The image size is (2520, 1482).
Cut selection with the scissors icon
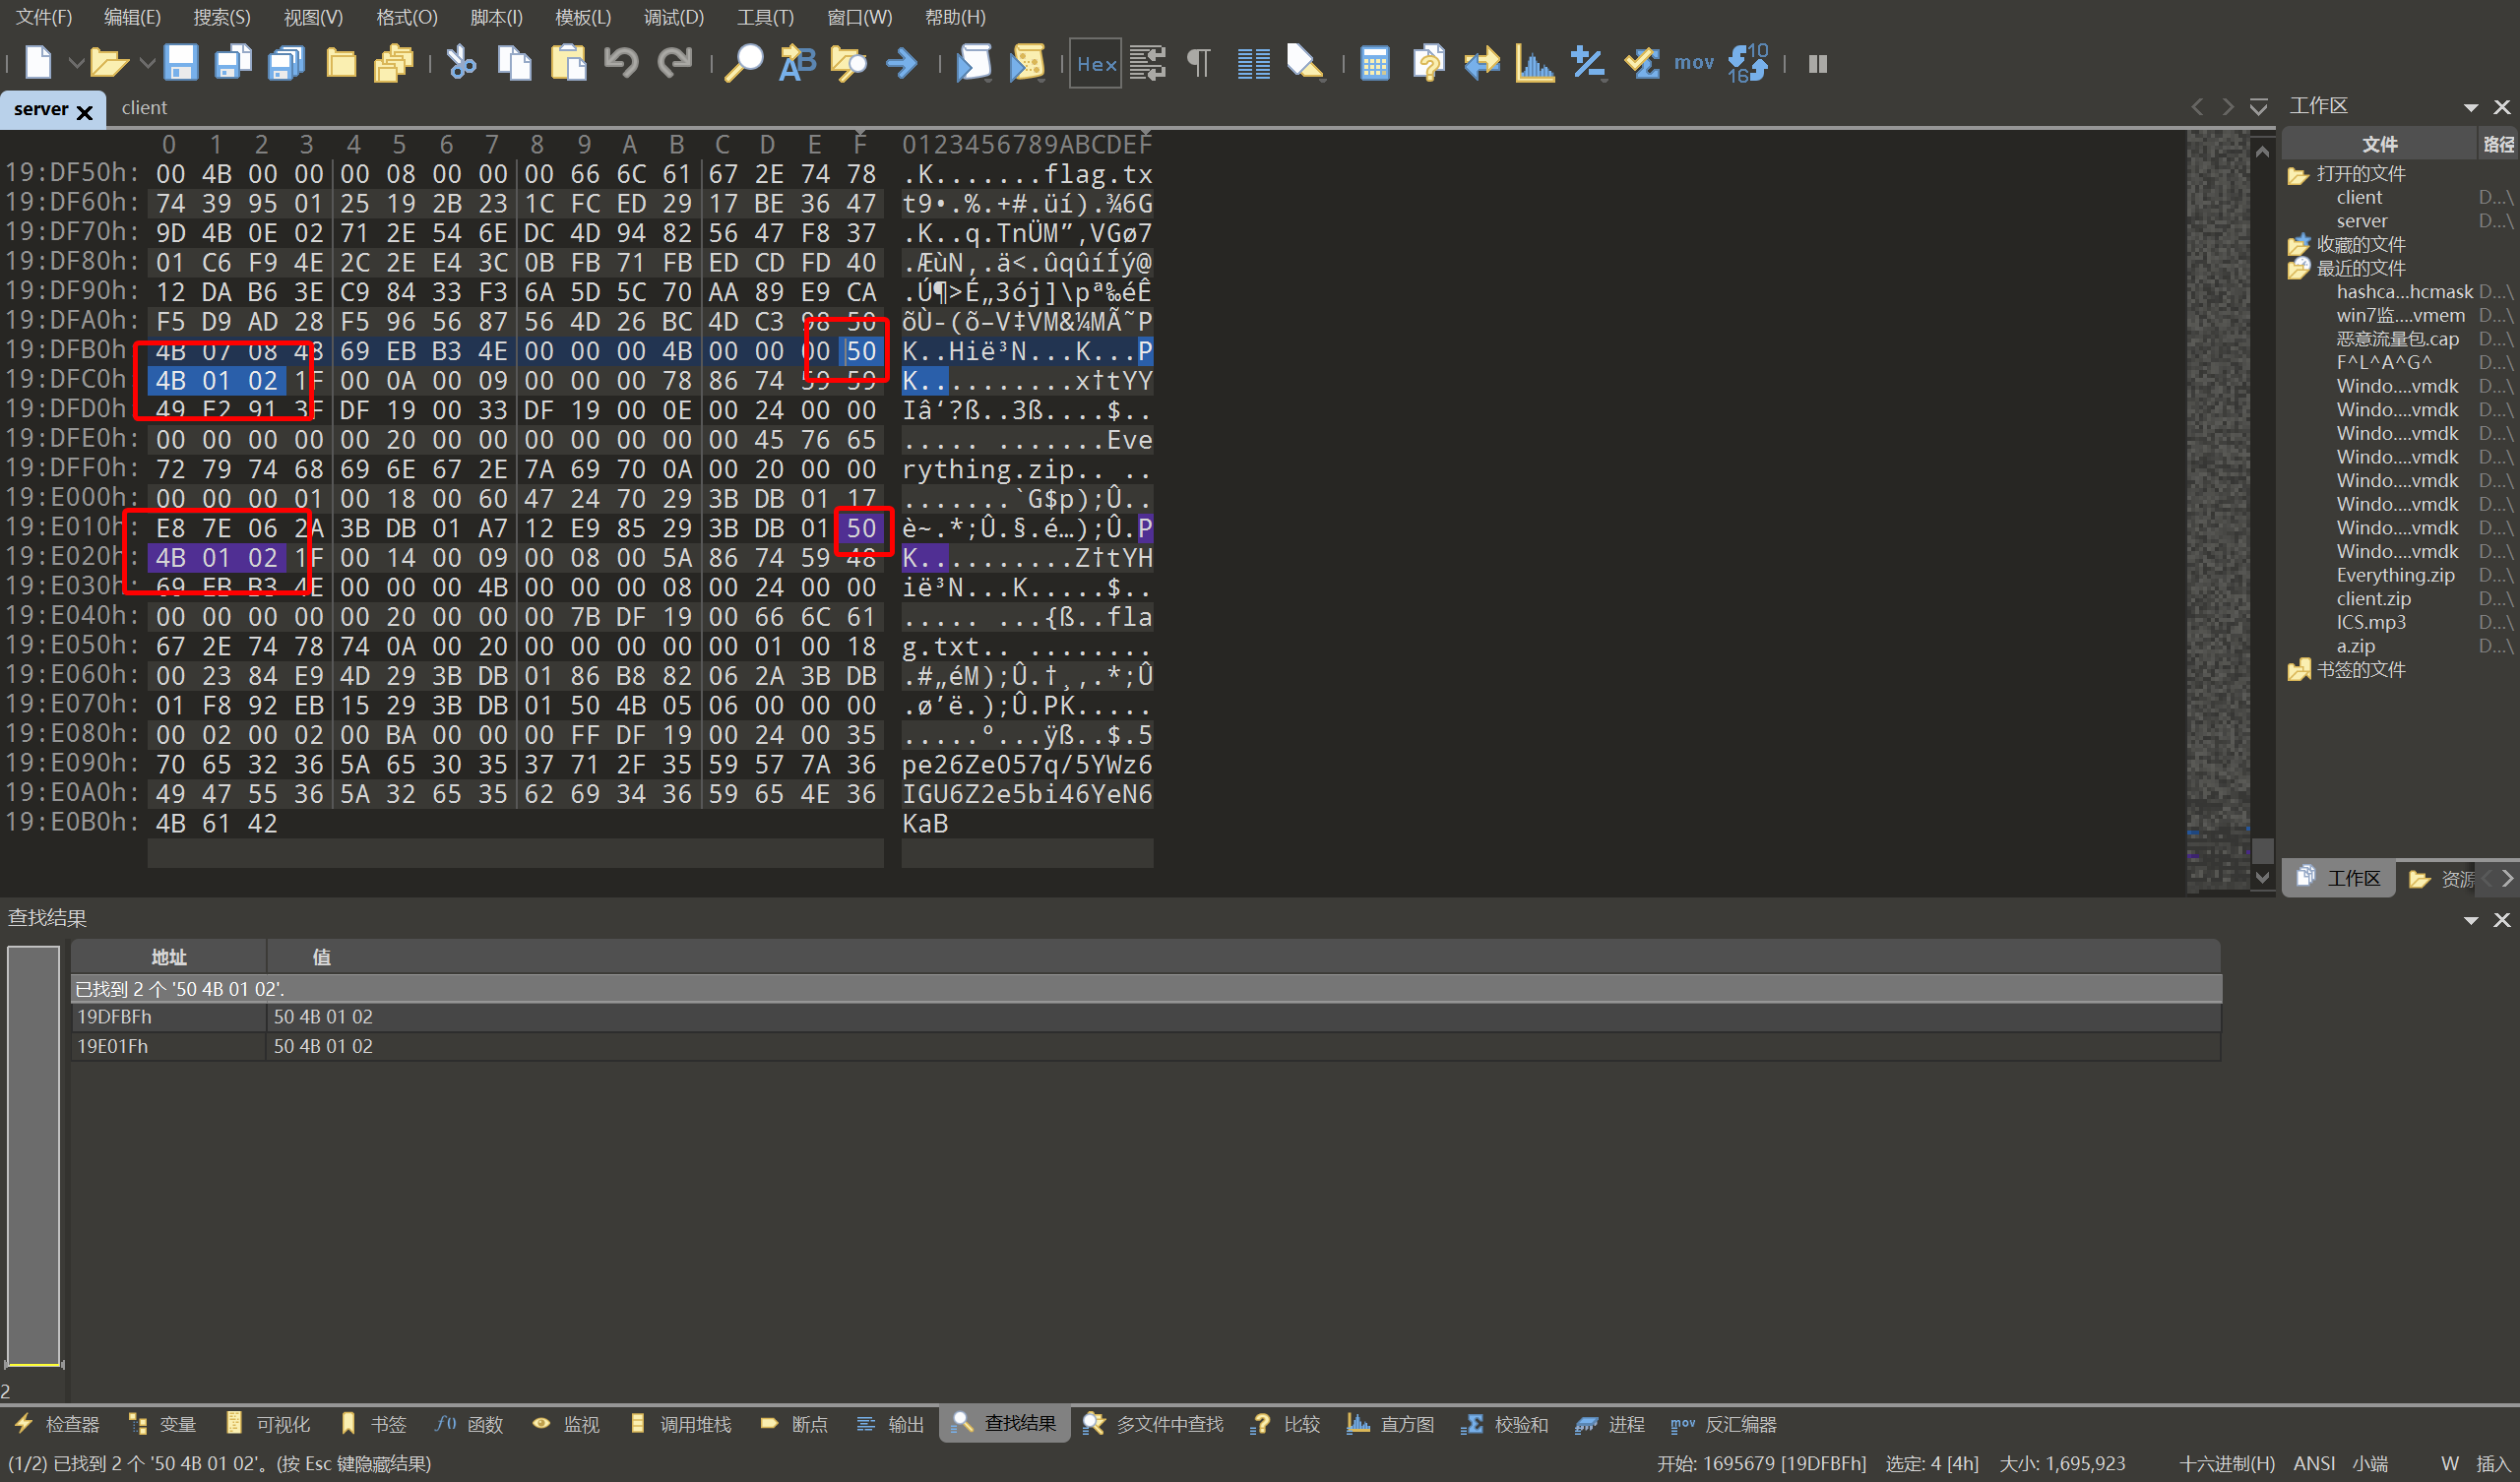click(461, 63)
